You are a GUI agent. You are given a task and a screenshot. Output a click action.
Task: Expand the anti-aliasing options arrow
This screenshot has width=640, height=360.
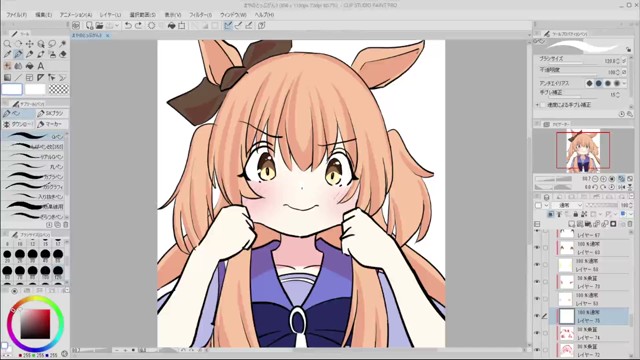pyautogui.click(x=624, y=83)
